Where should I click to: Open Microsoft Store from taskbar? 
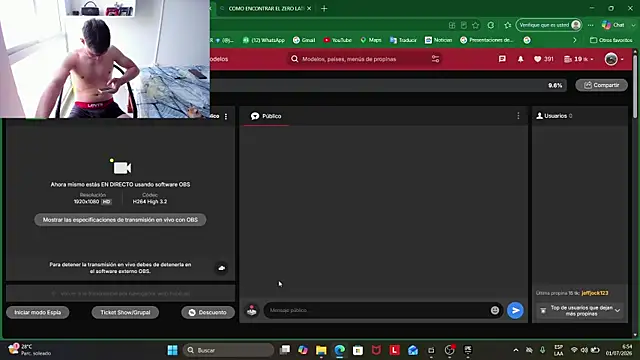coord(358,350)
